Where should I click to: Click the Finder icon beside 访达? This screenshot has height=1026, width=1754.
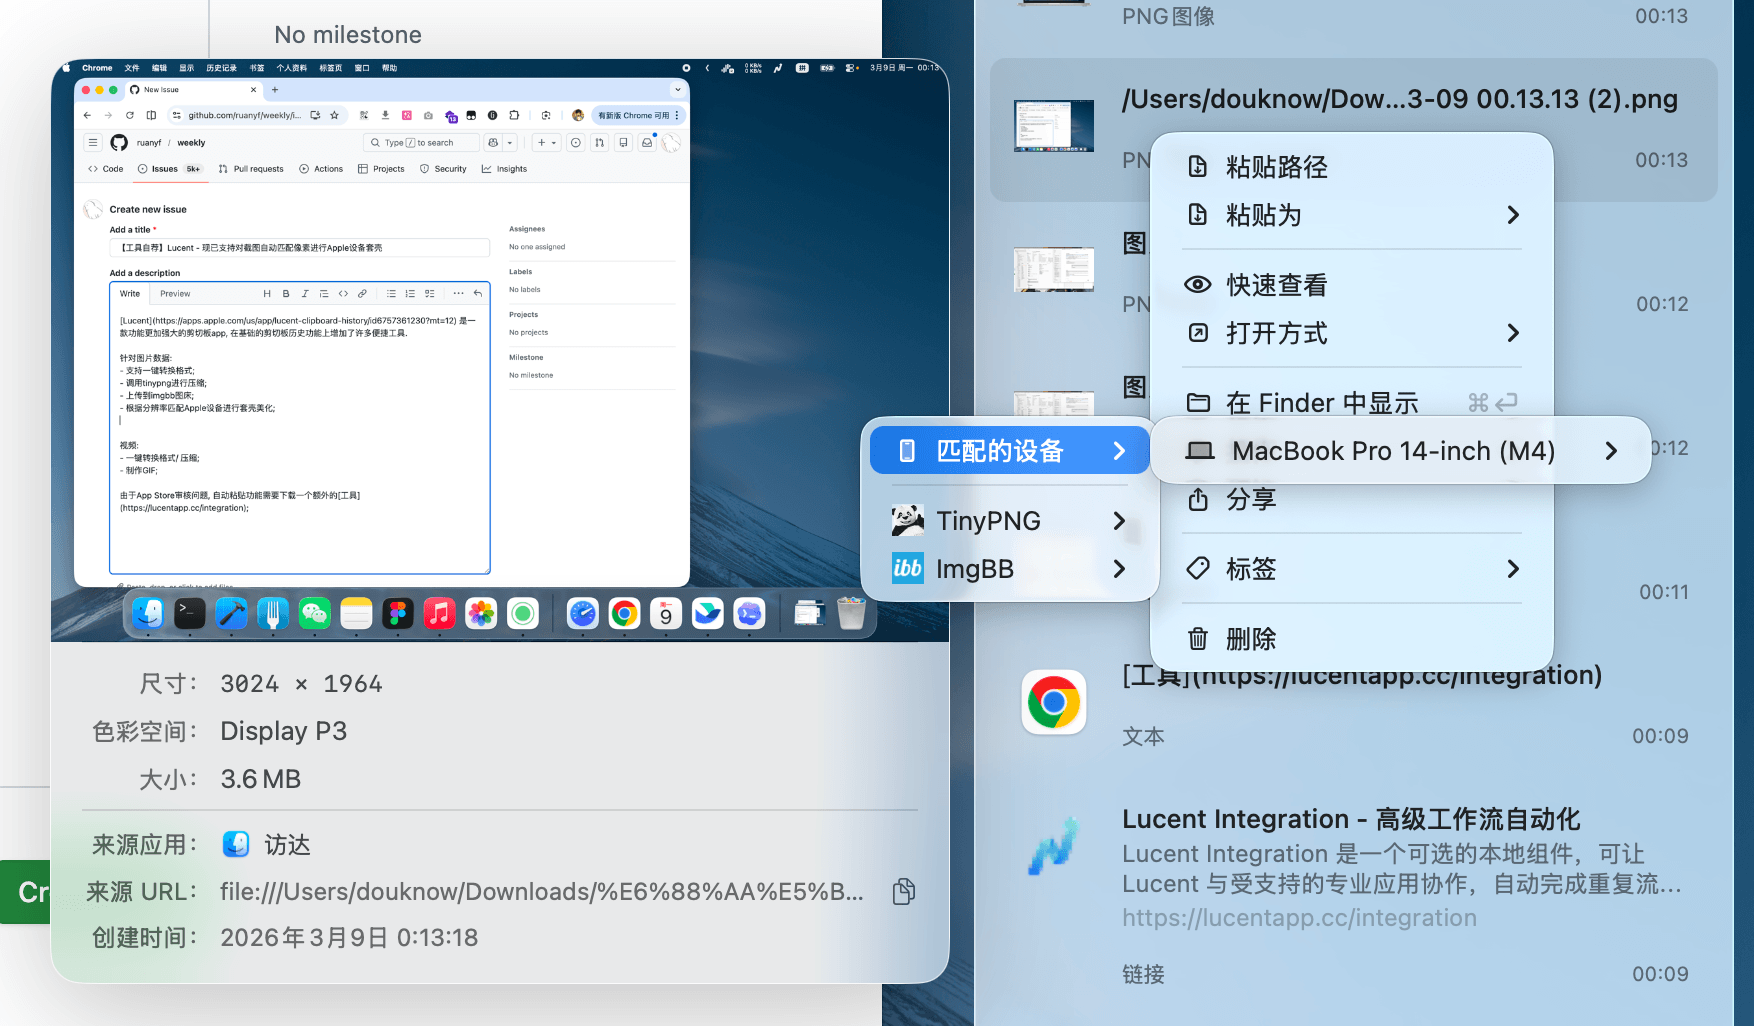tap(236, 845)
